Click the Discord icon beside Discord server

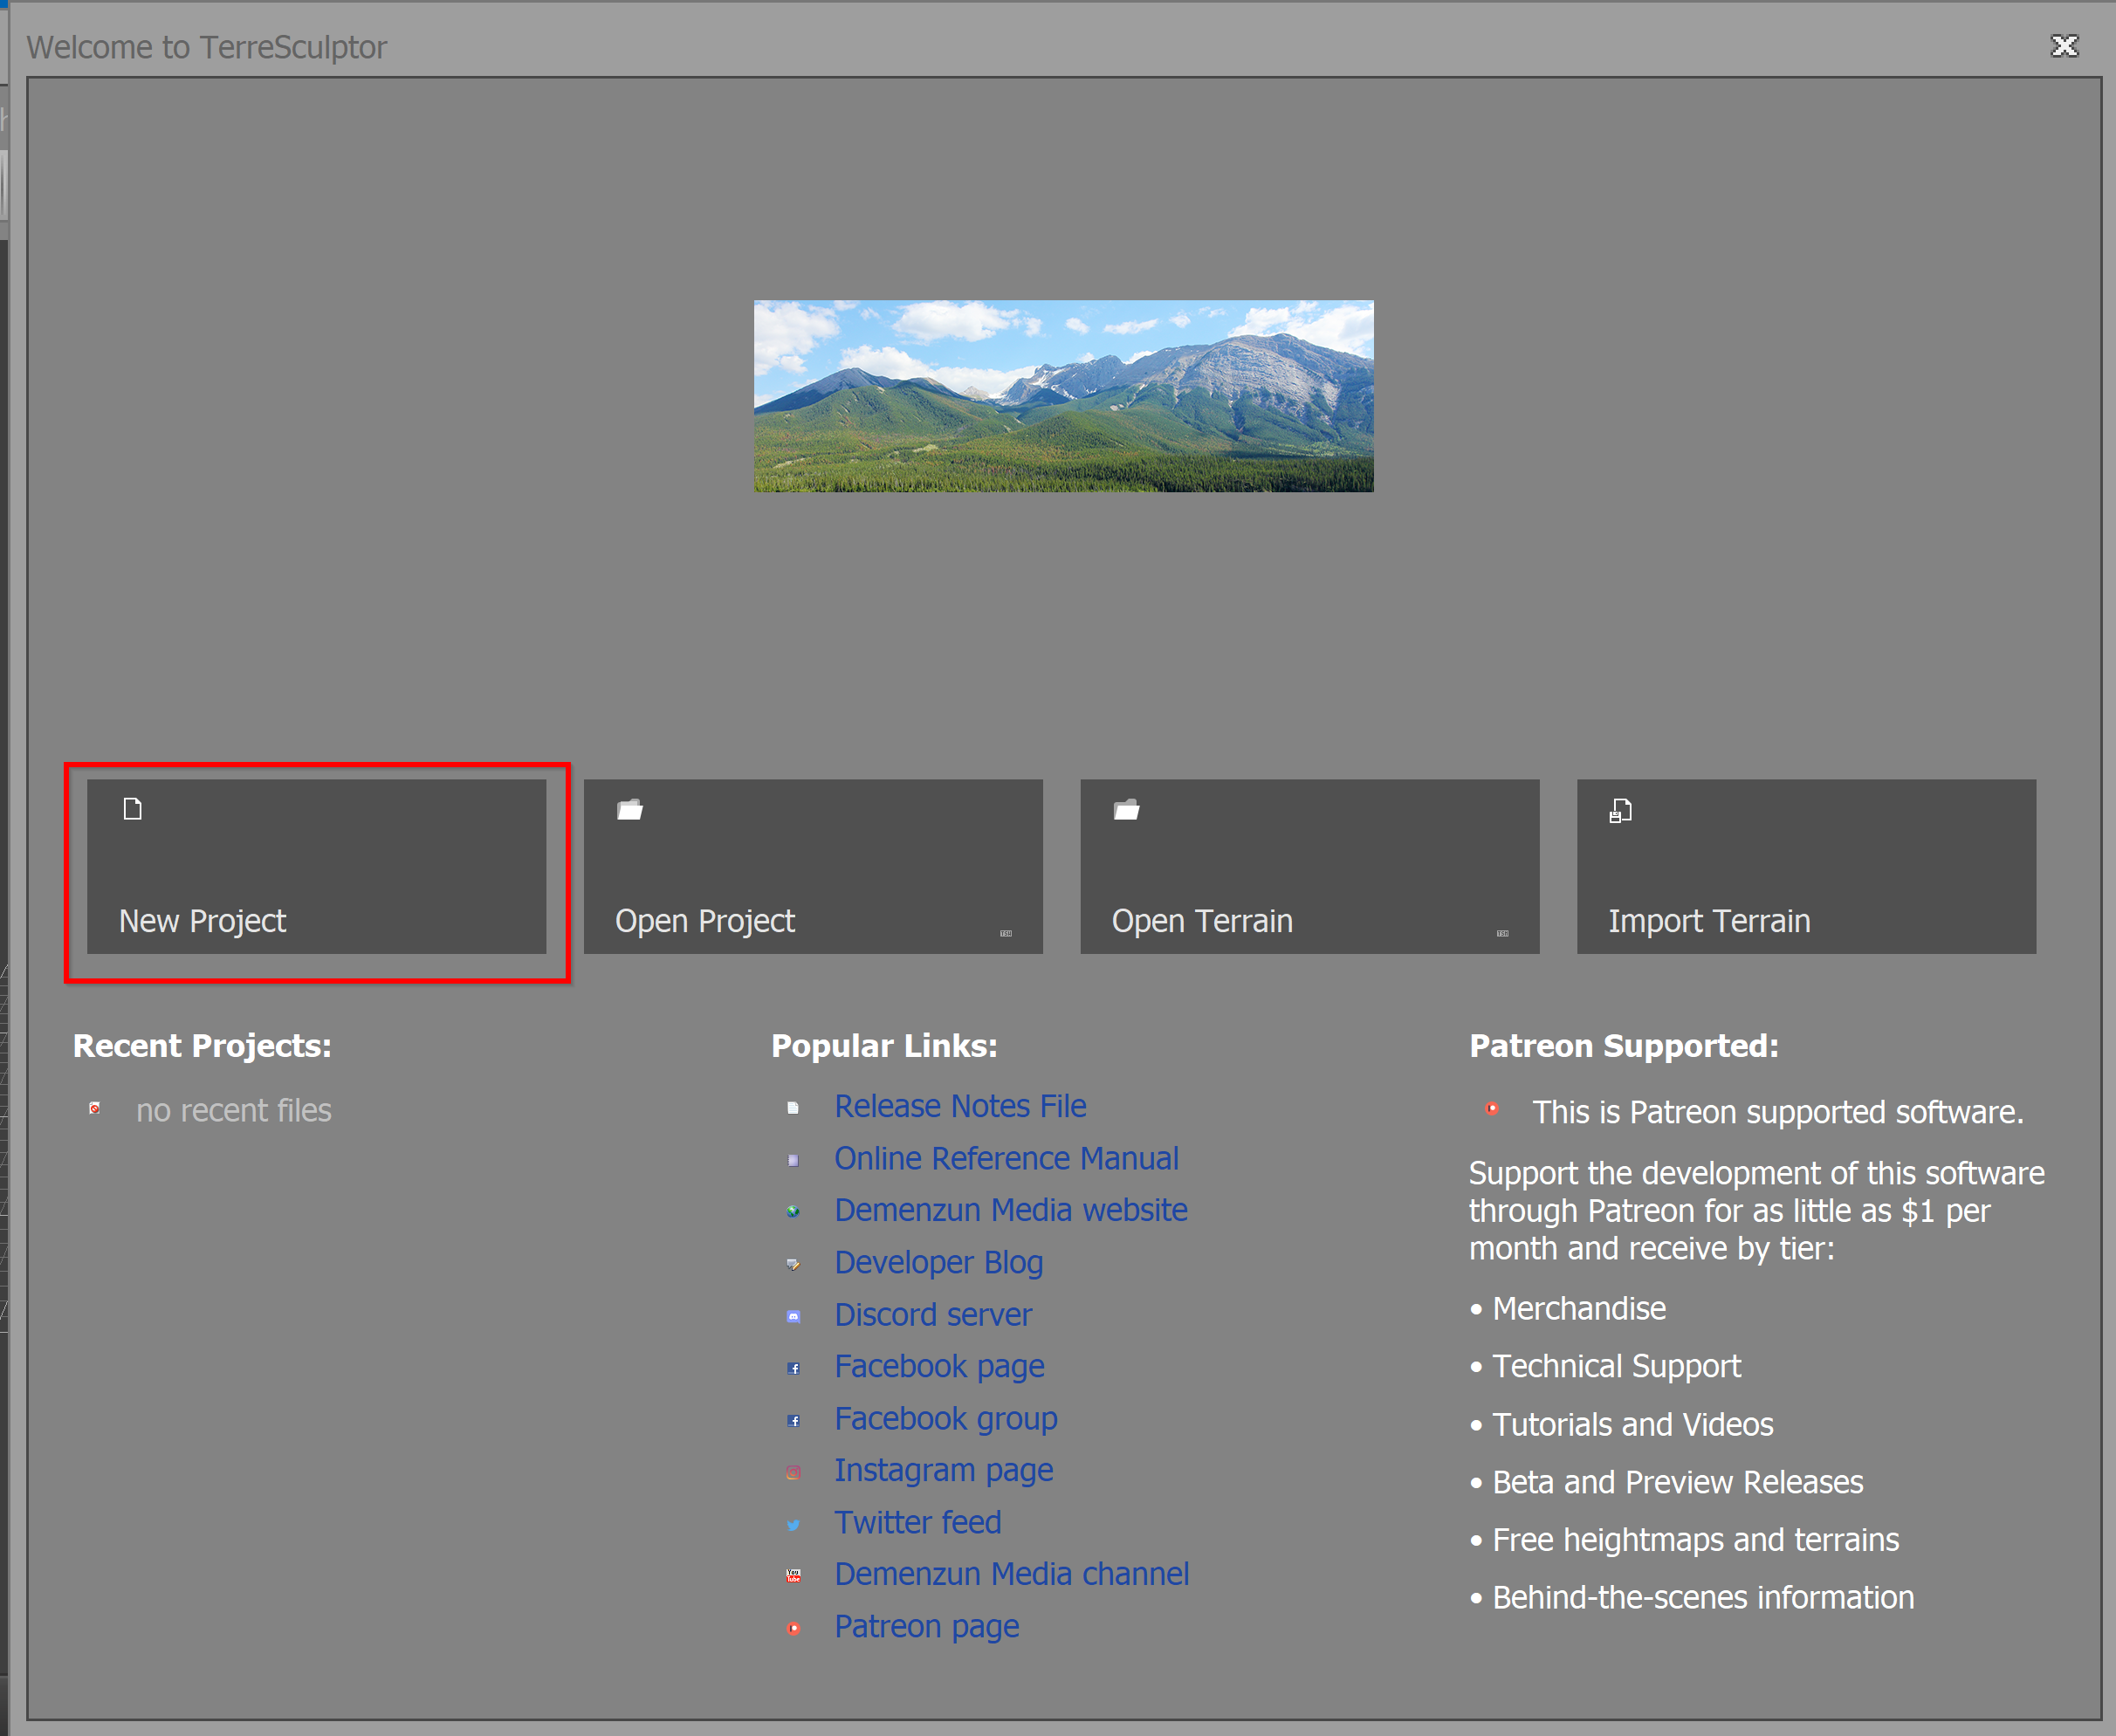(793, 1316)
